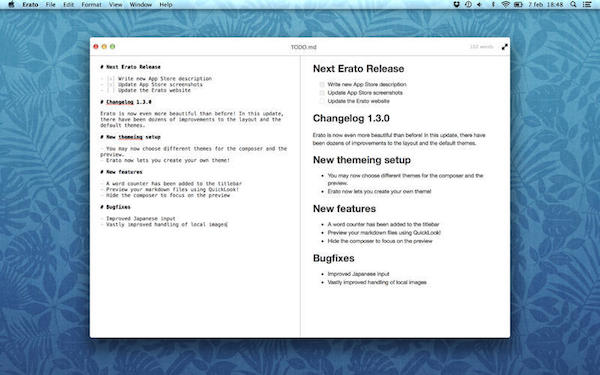
Task: Open the Format menu
Action: [91, 5]
